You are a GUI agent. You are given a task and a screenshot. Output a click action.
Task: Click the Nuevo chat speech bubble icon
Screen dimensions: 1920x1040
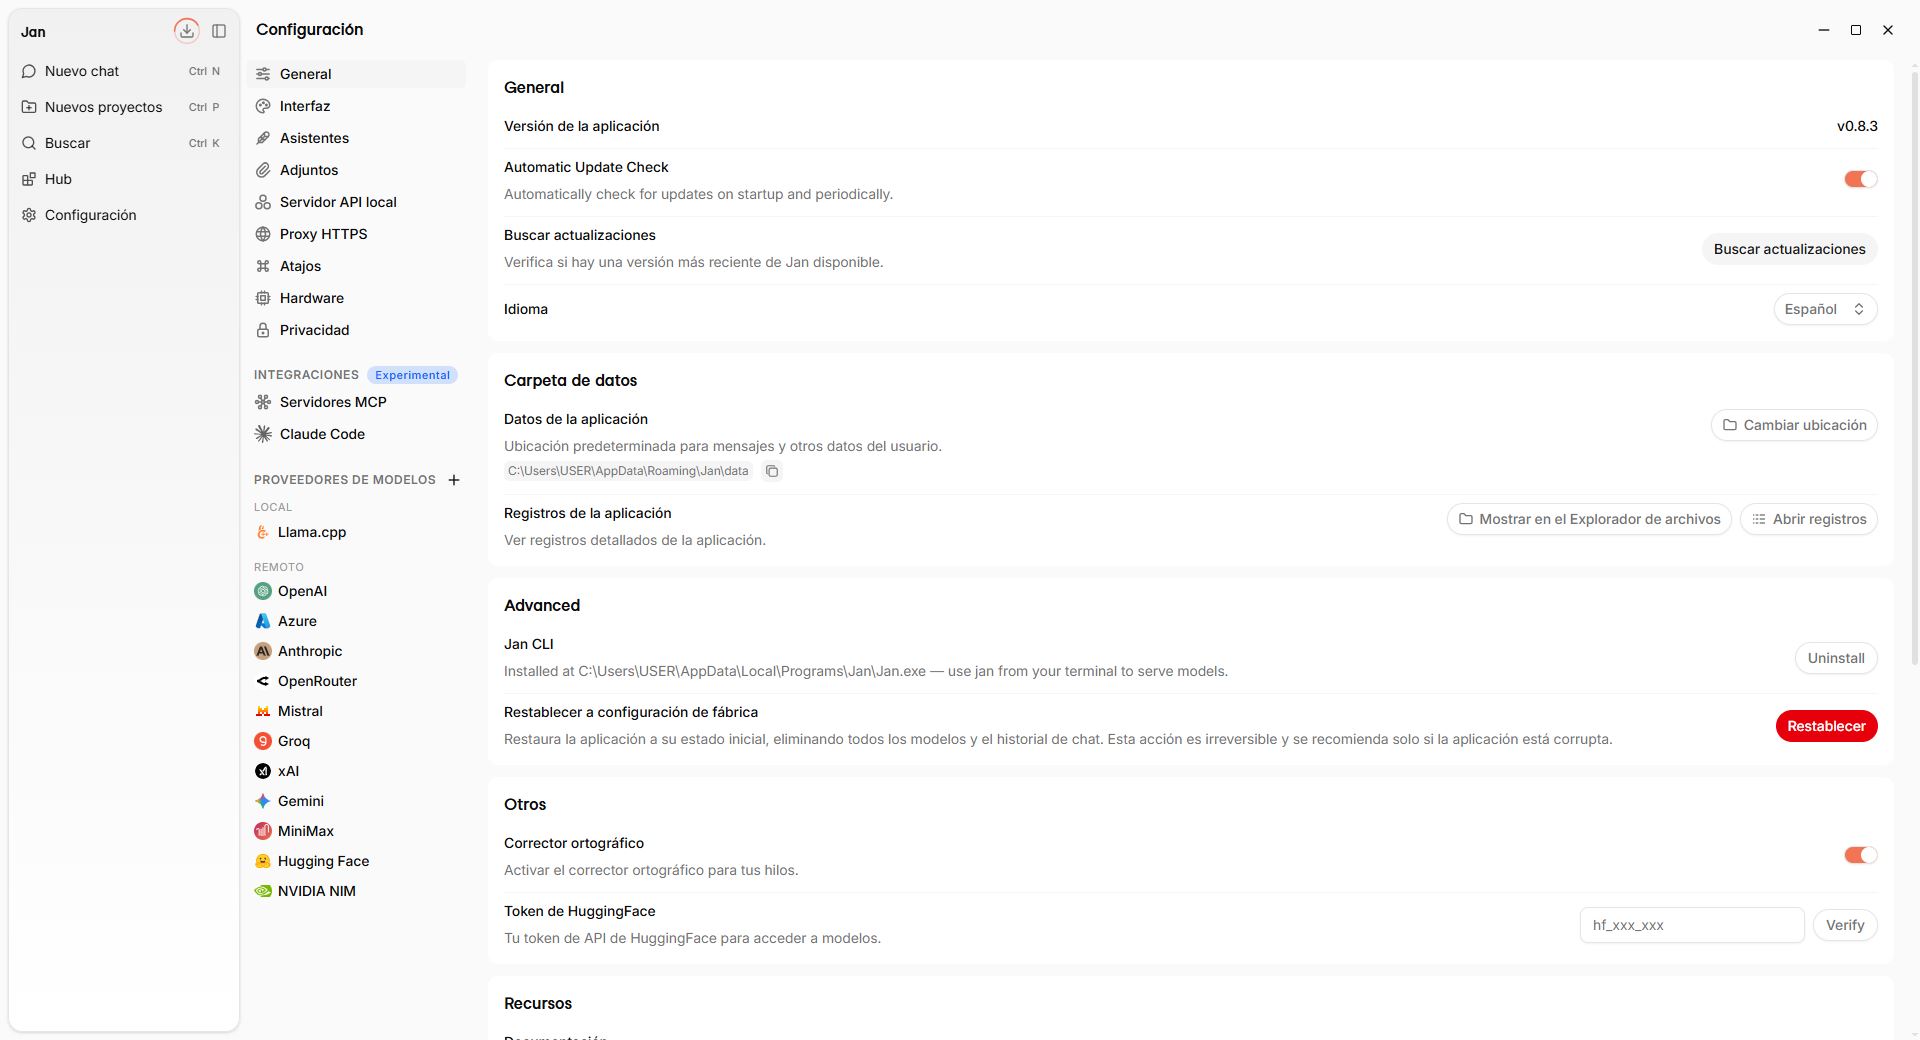click(29, 71)
